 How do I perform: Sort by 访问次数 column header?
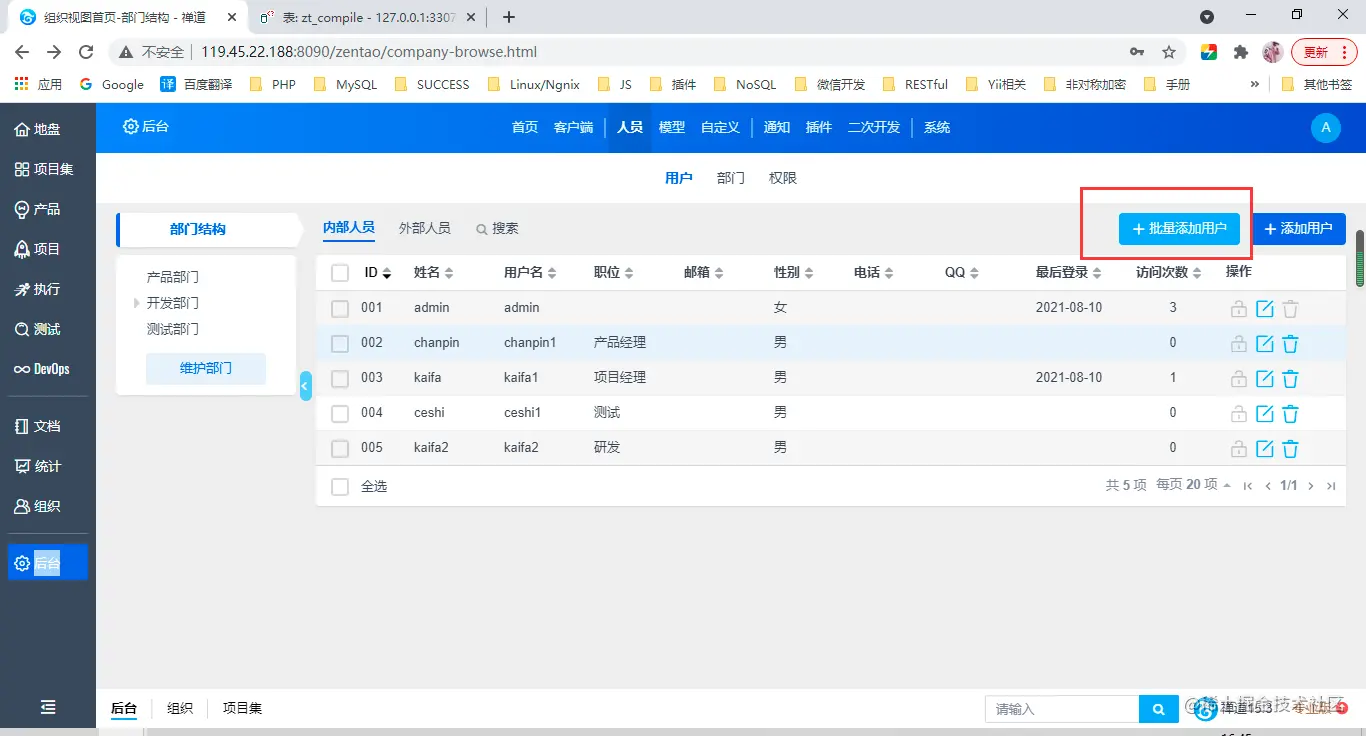click(1167, 273)
